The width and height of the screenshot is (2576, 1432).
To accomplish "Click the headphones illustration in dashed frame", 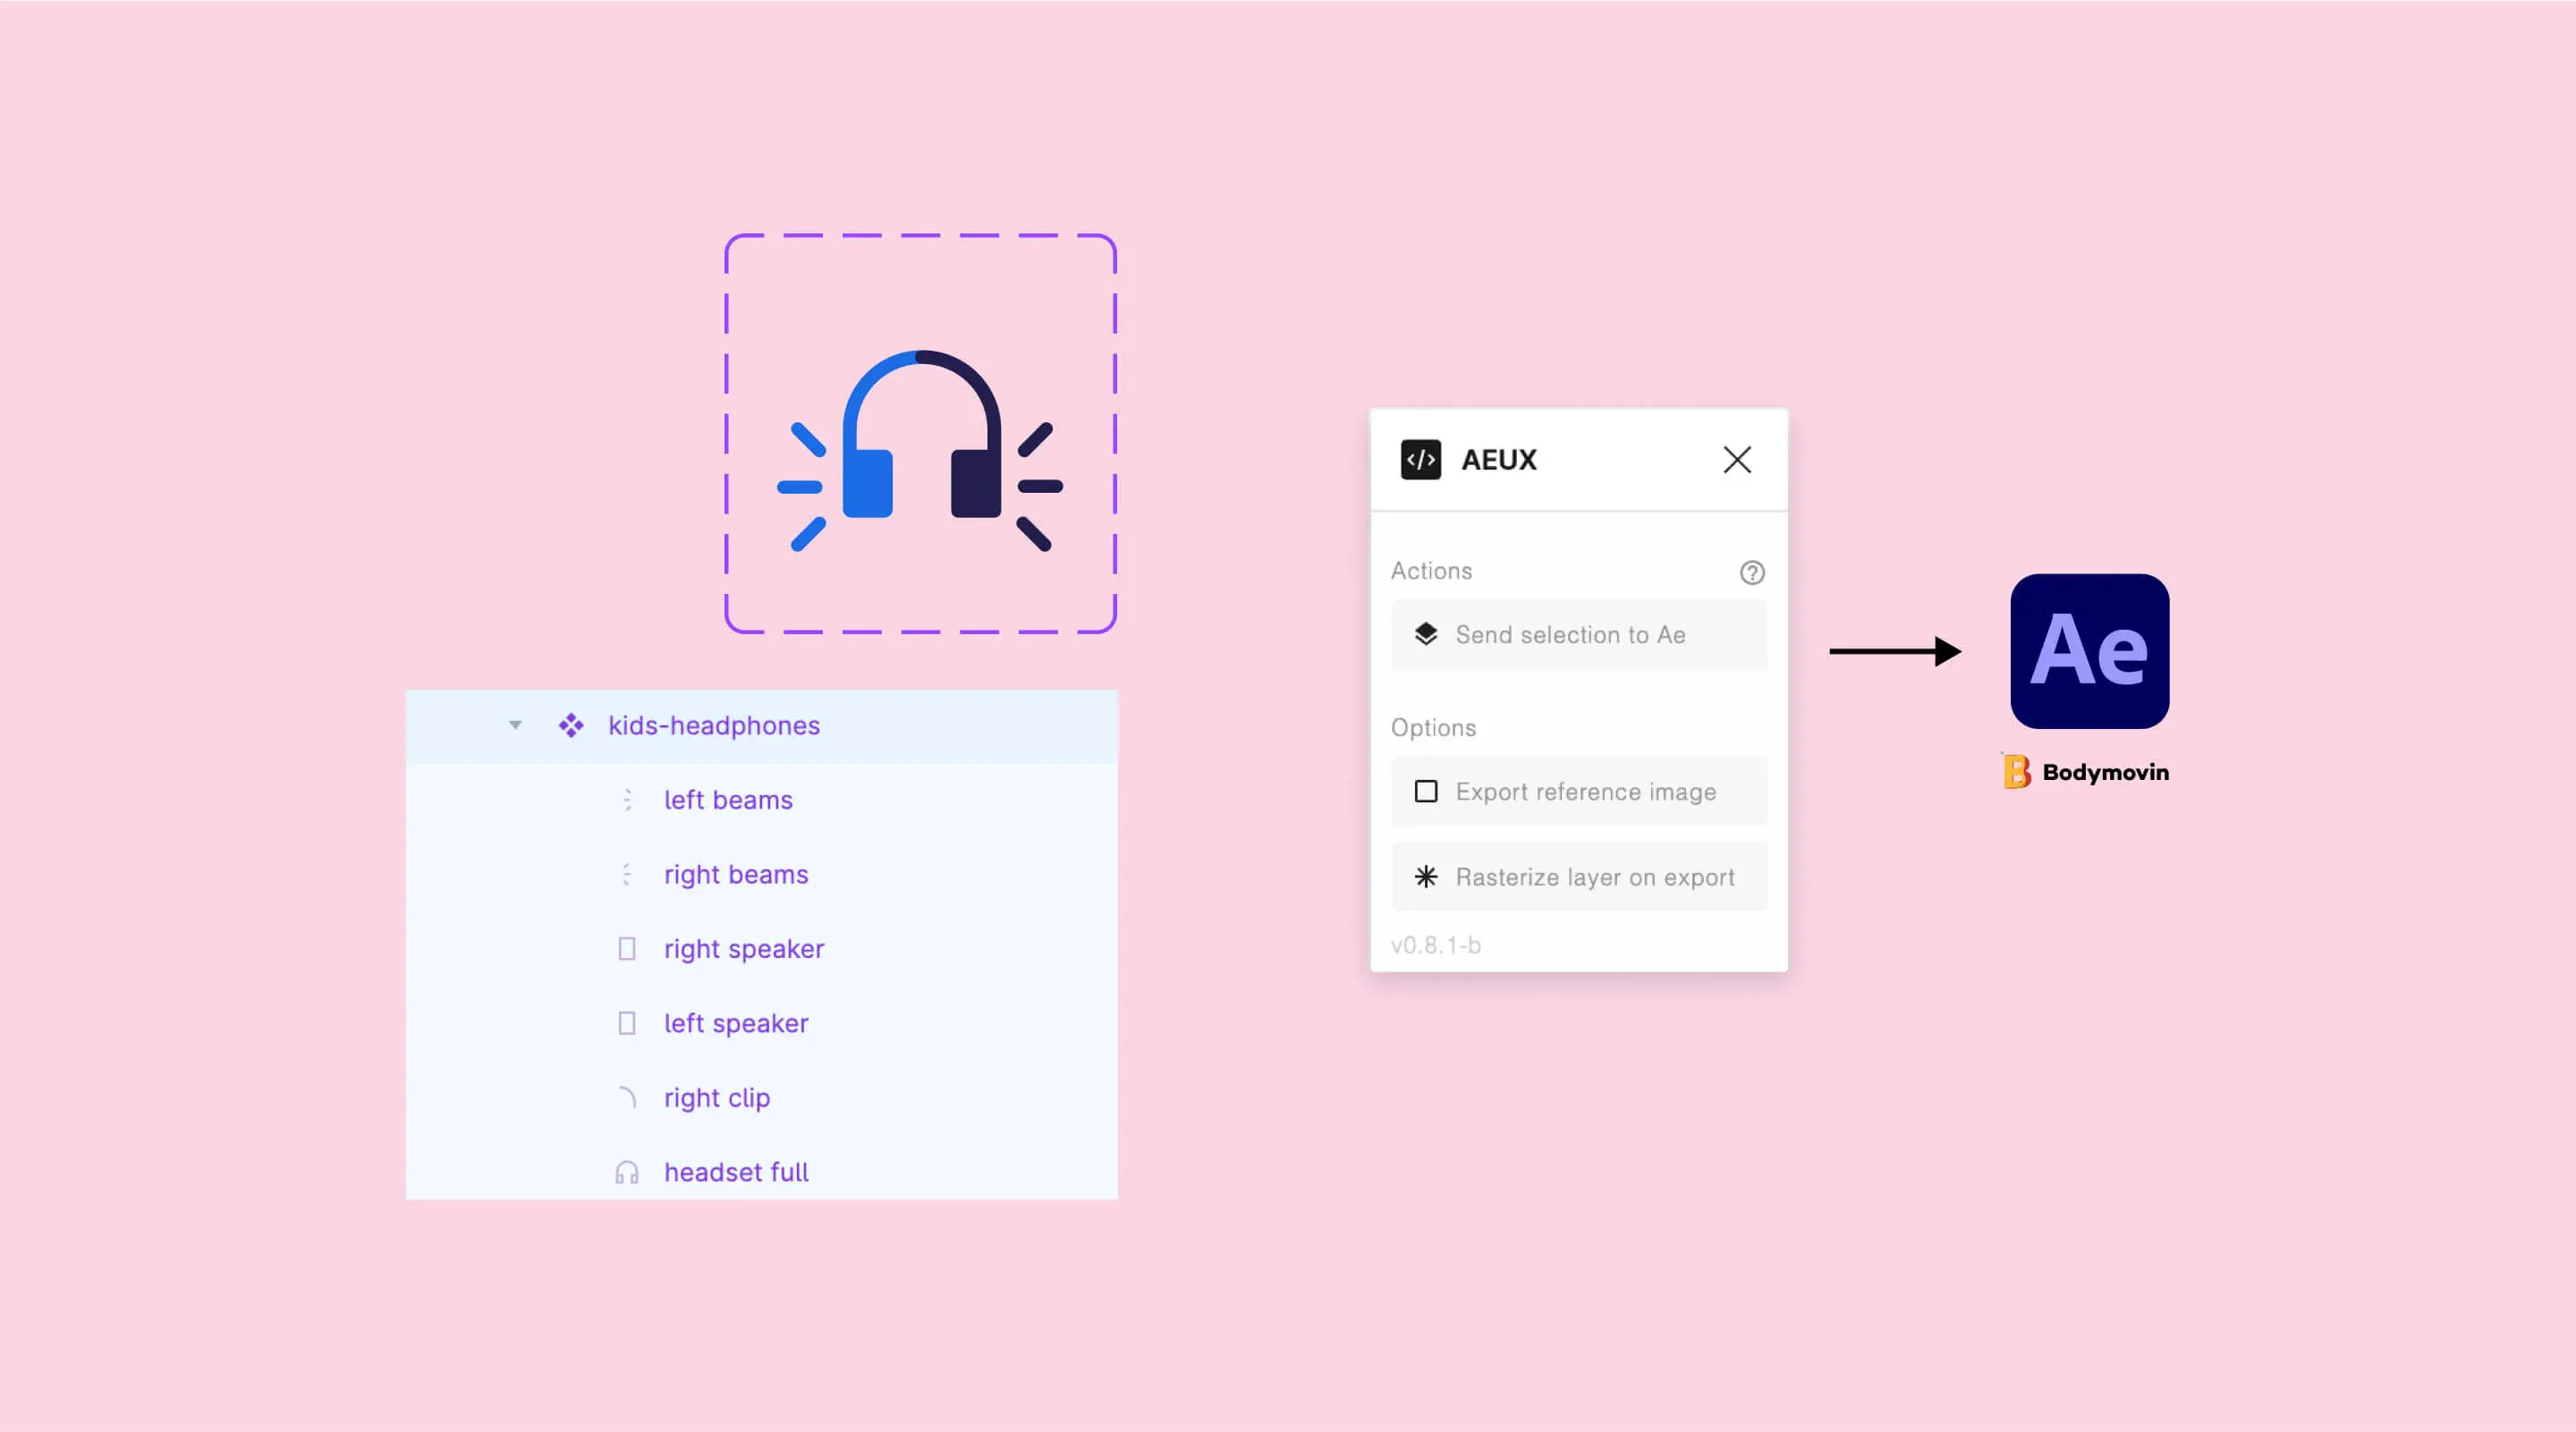I will (920, 450).
